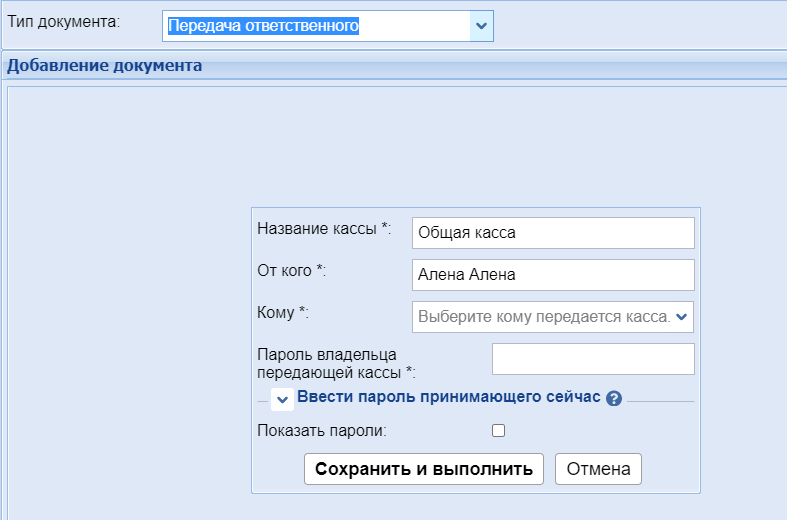Click the Пароль владельца передающей кассы label
The height and width of the screenshot is (520, 787).
(x=336, y=363)
